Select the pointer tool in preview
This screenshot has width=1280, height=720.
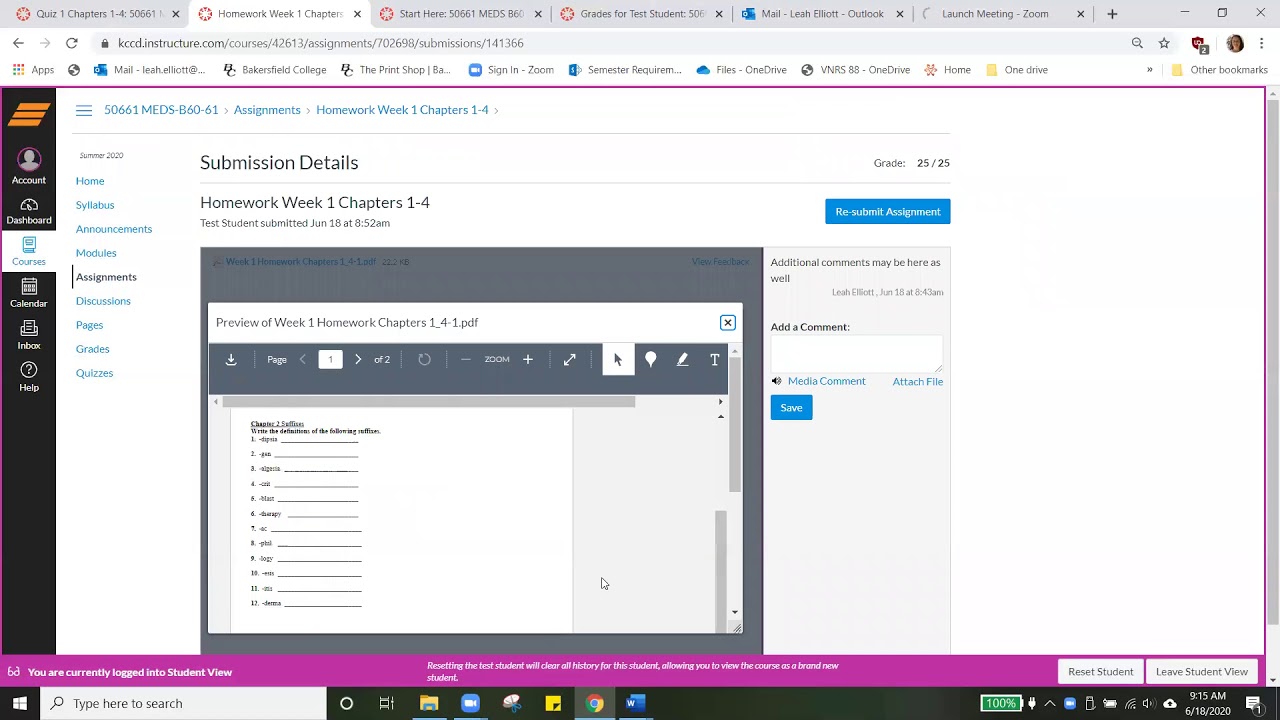(618, 360)
